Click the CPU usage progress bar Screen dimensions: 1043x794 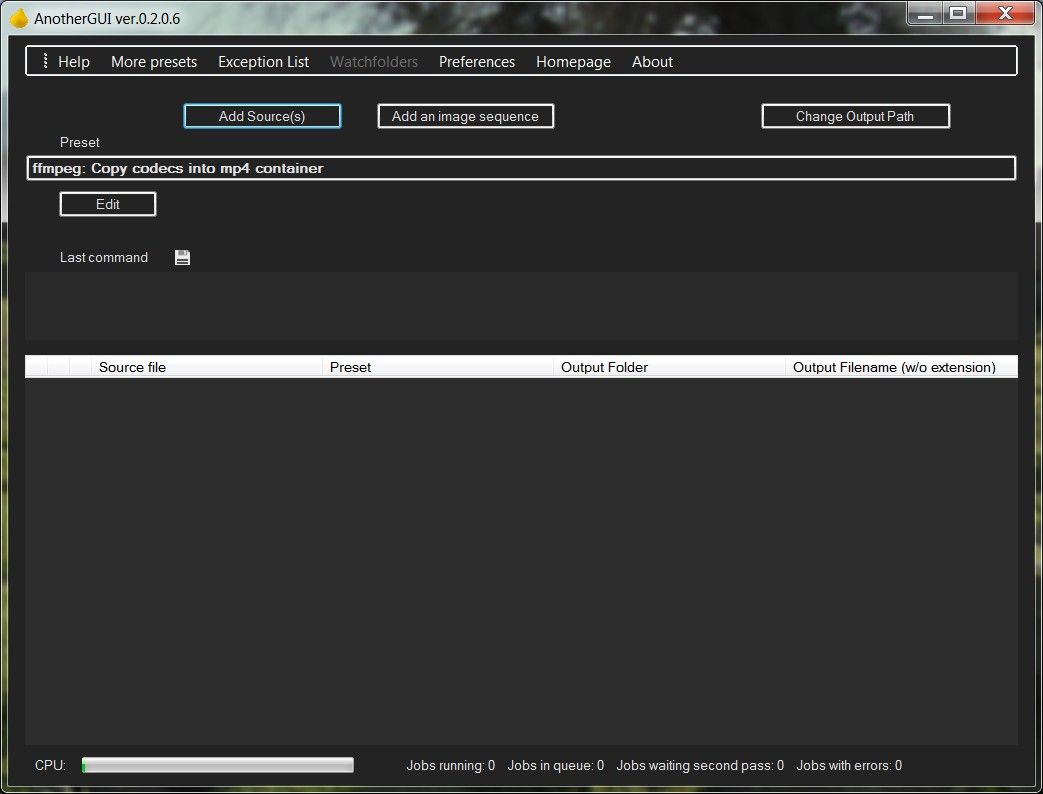(216, 764)
